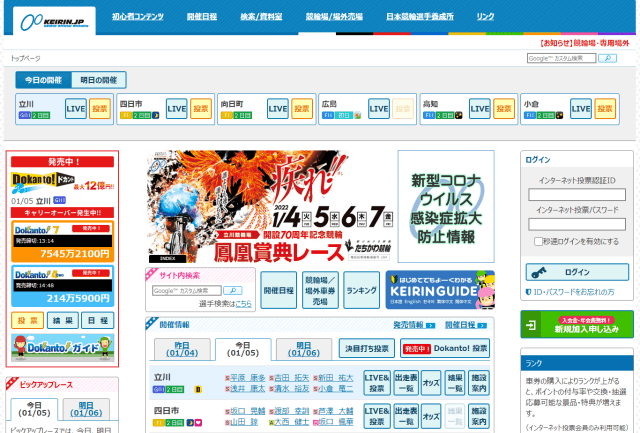Enable 秒速ログインを有効にする checkbox

538,242
